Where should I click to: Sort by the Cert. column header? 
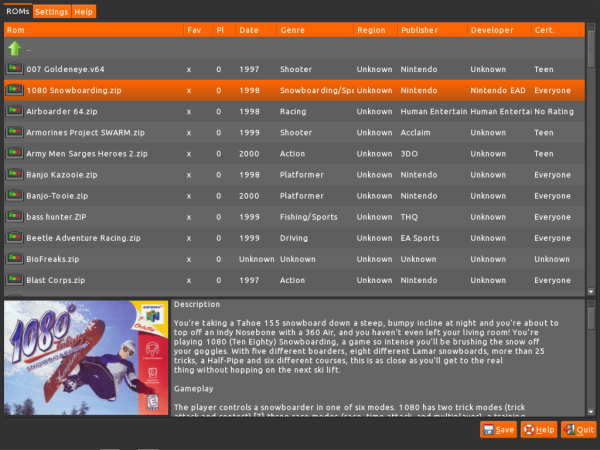click(558, 30)
